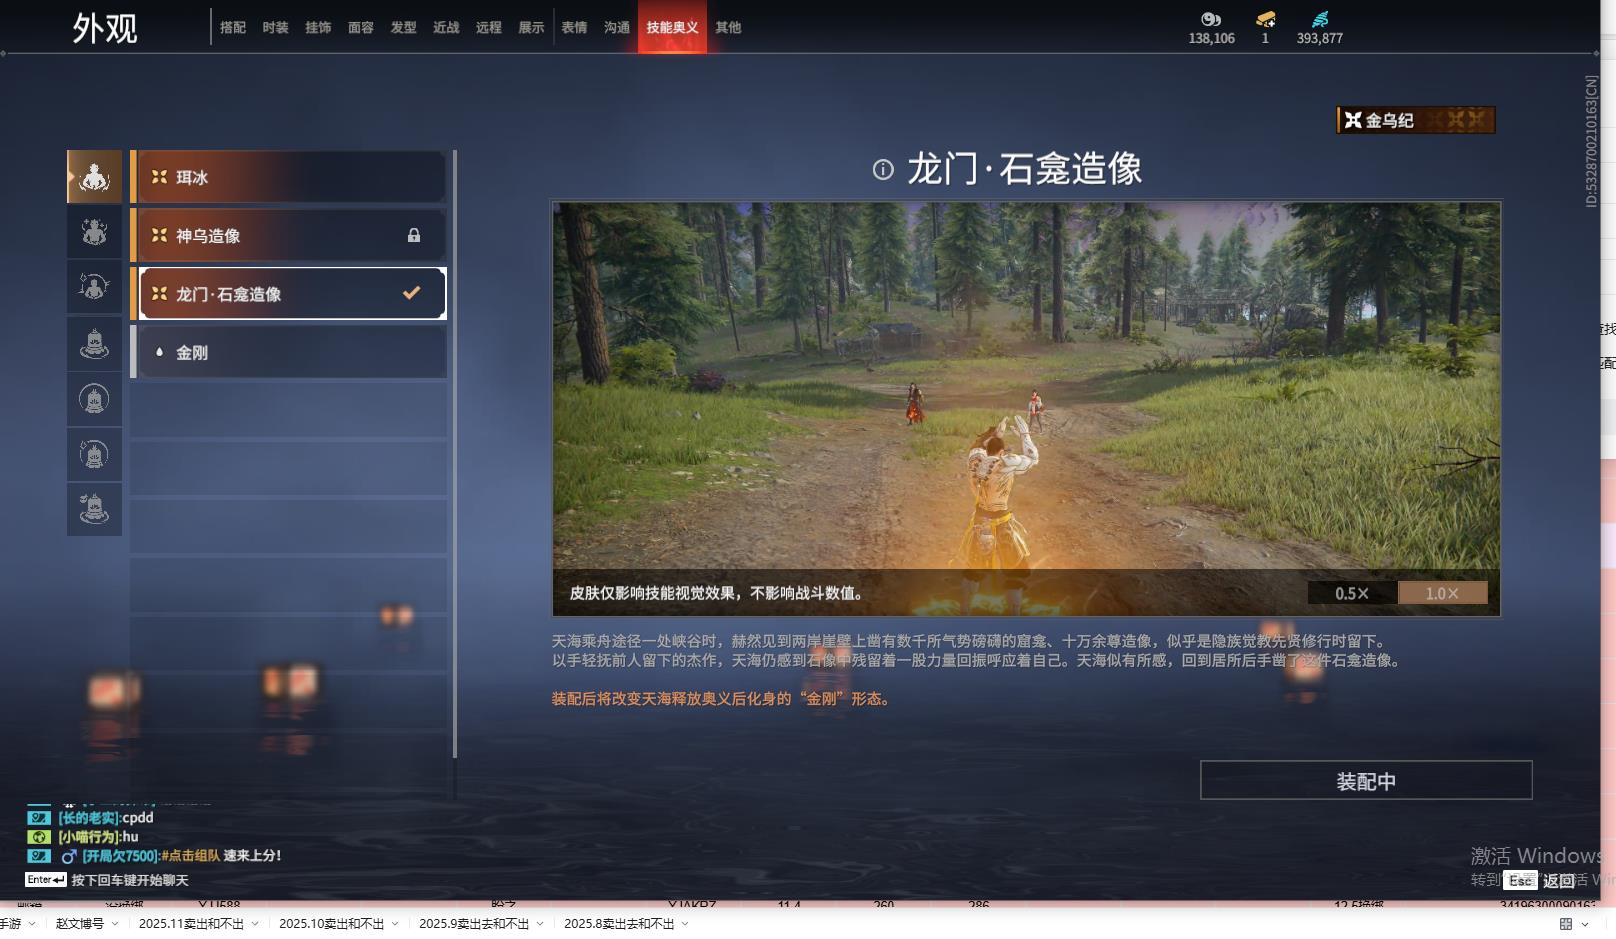Click the feather currency icon above 393,877
Image resolution: width=1616 pixels, height=939 pixels.
[1320, 19]
